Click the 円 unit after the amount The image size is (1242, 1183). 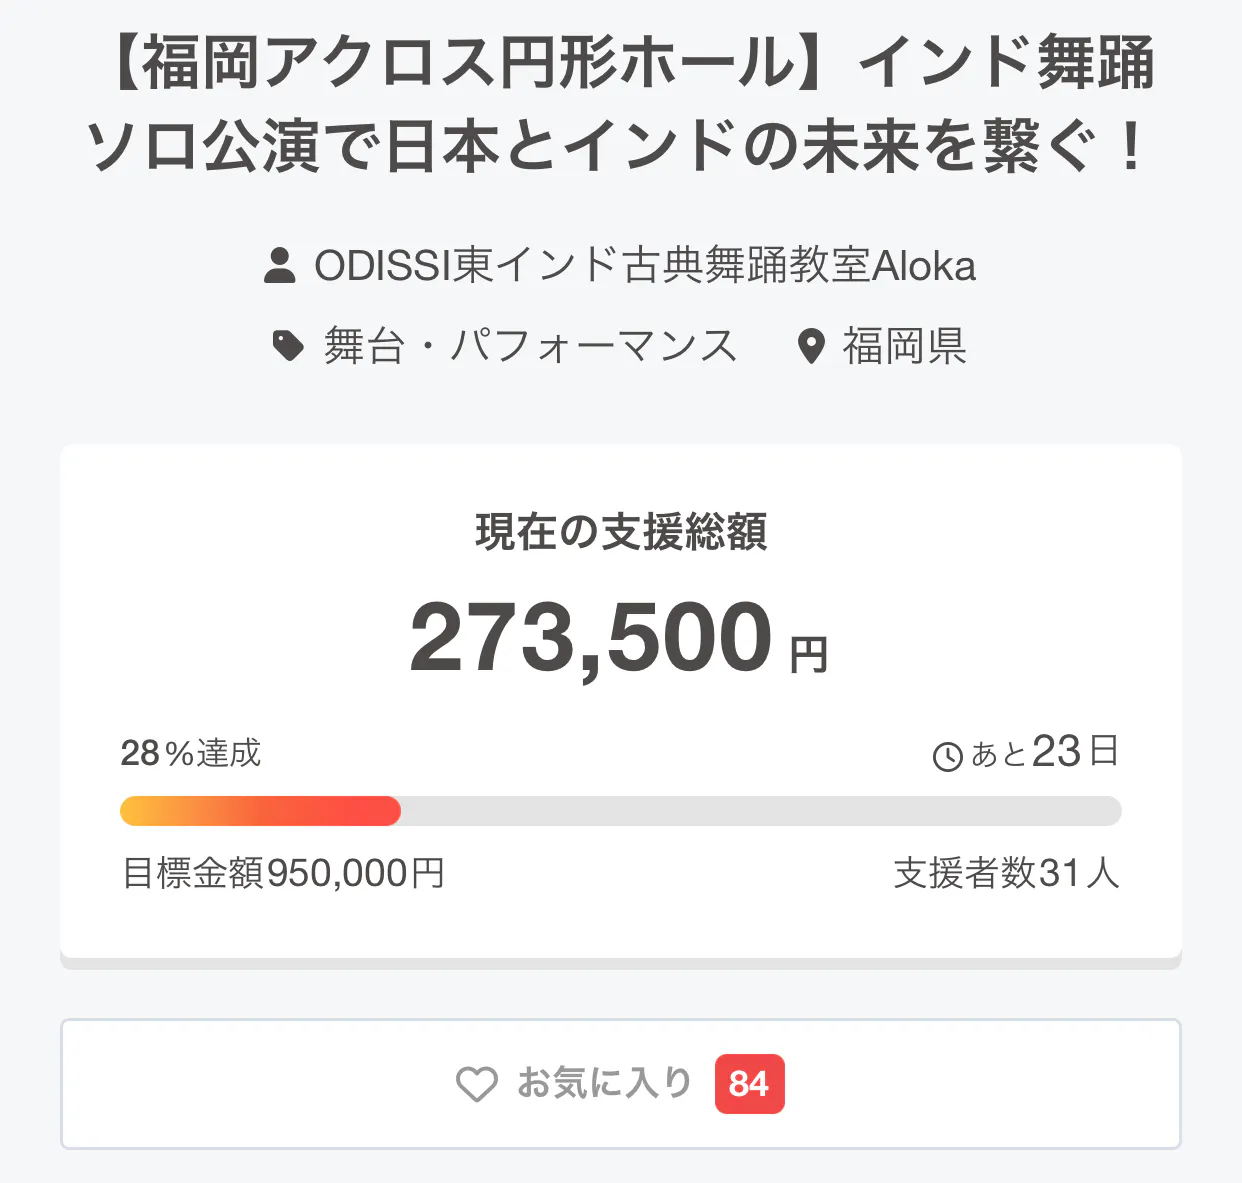coord(809,655)
